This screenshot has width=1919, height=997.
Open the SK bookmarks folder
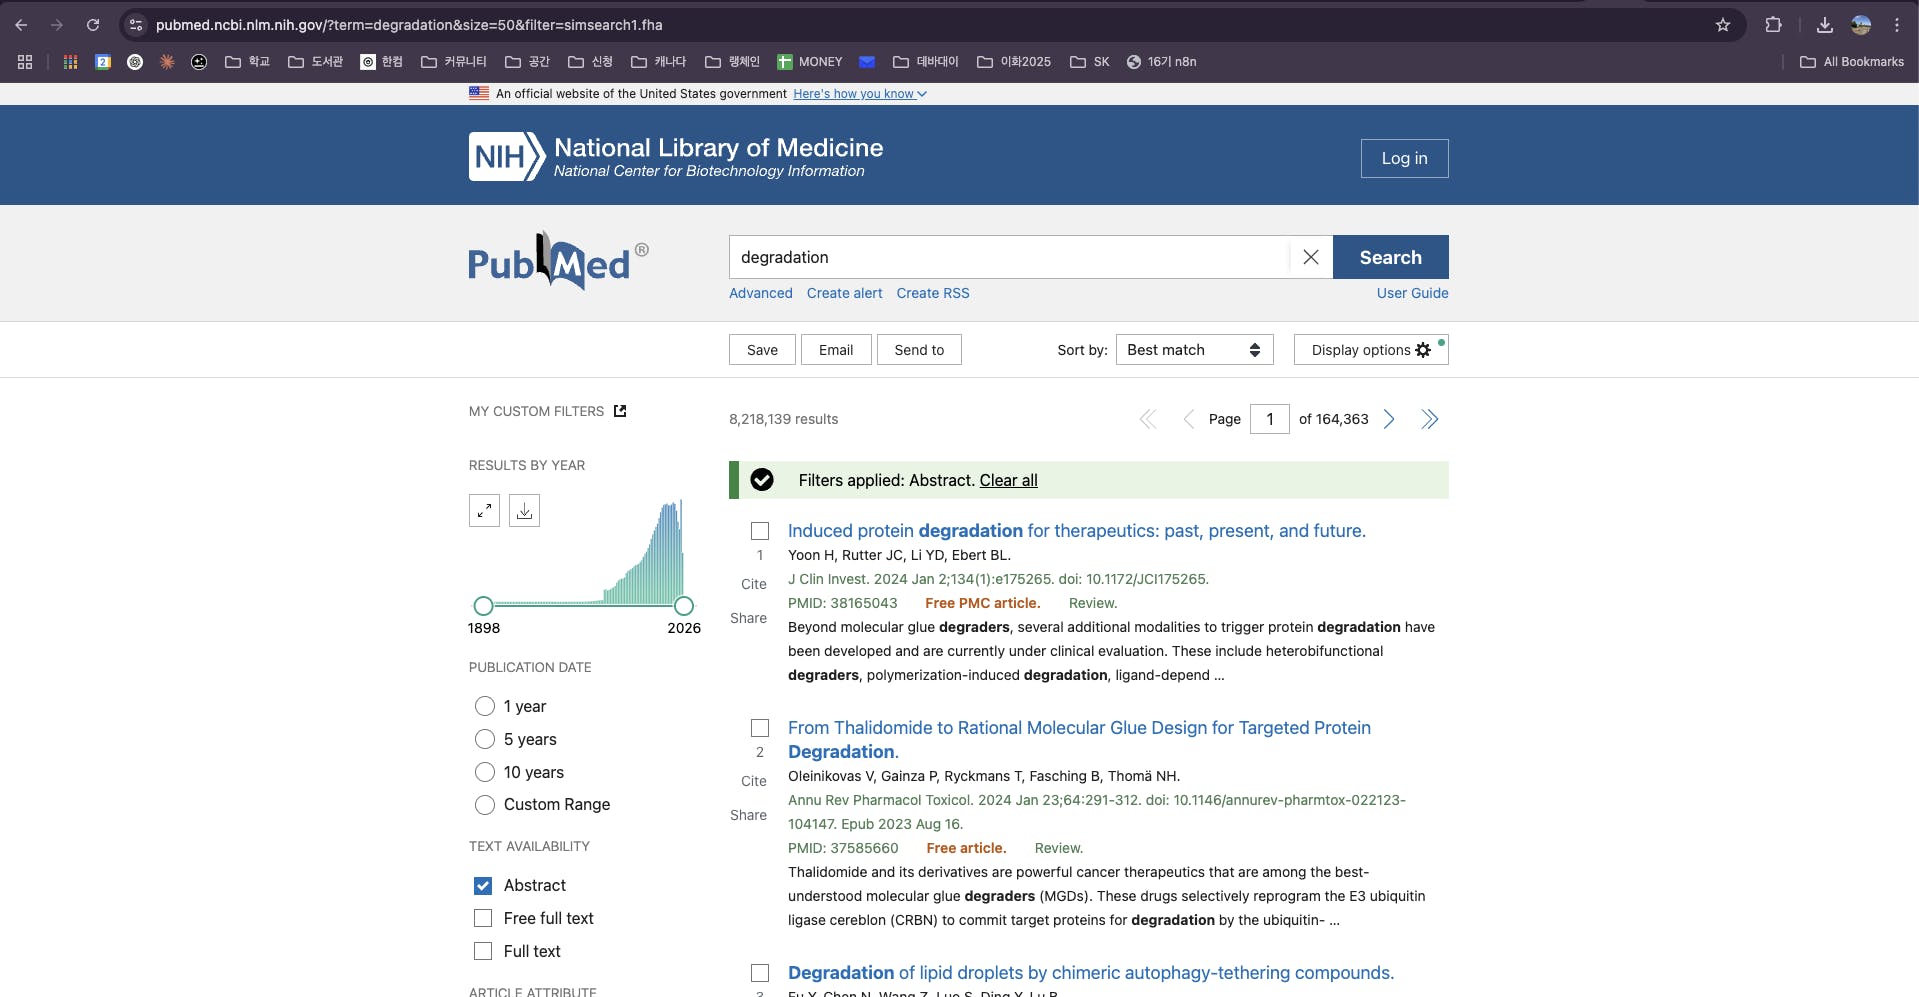click(1090, 62)
